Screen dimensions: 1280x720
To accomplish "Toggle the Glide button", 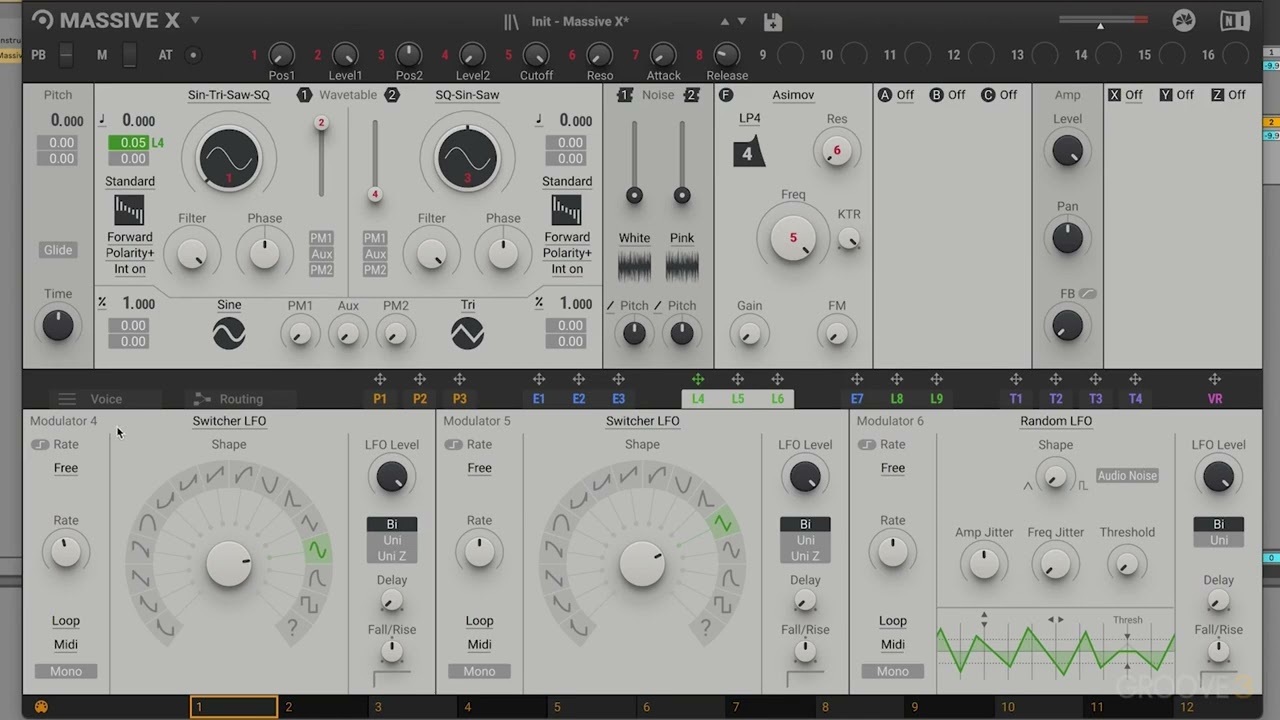I will coord(58,250).
